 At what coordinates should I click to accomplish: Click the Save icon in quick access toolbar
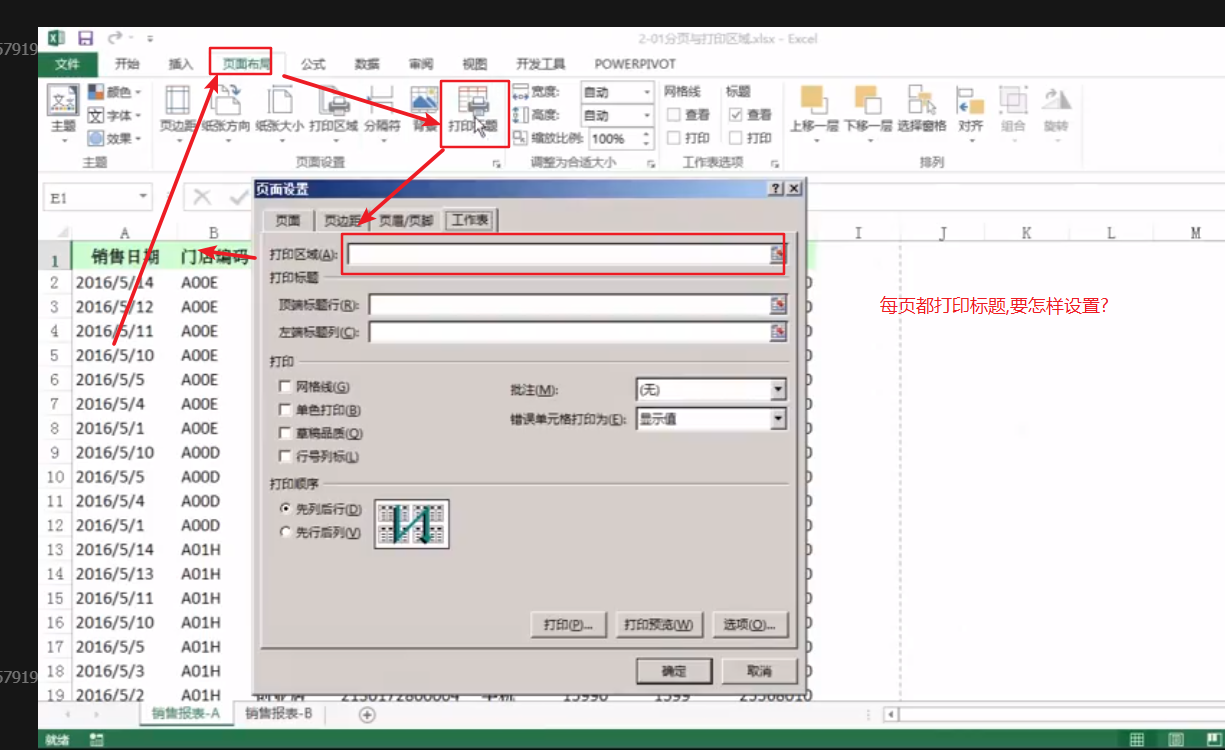coord(85,38)
